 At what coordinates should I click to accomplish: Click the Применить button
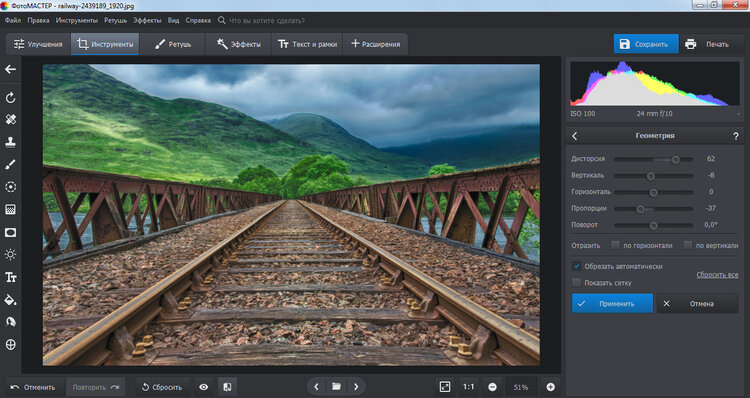(612, 304)
